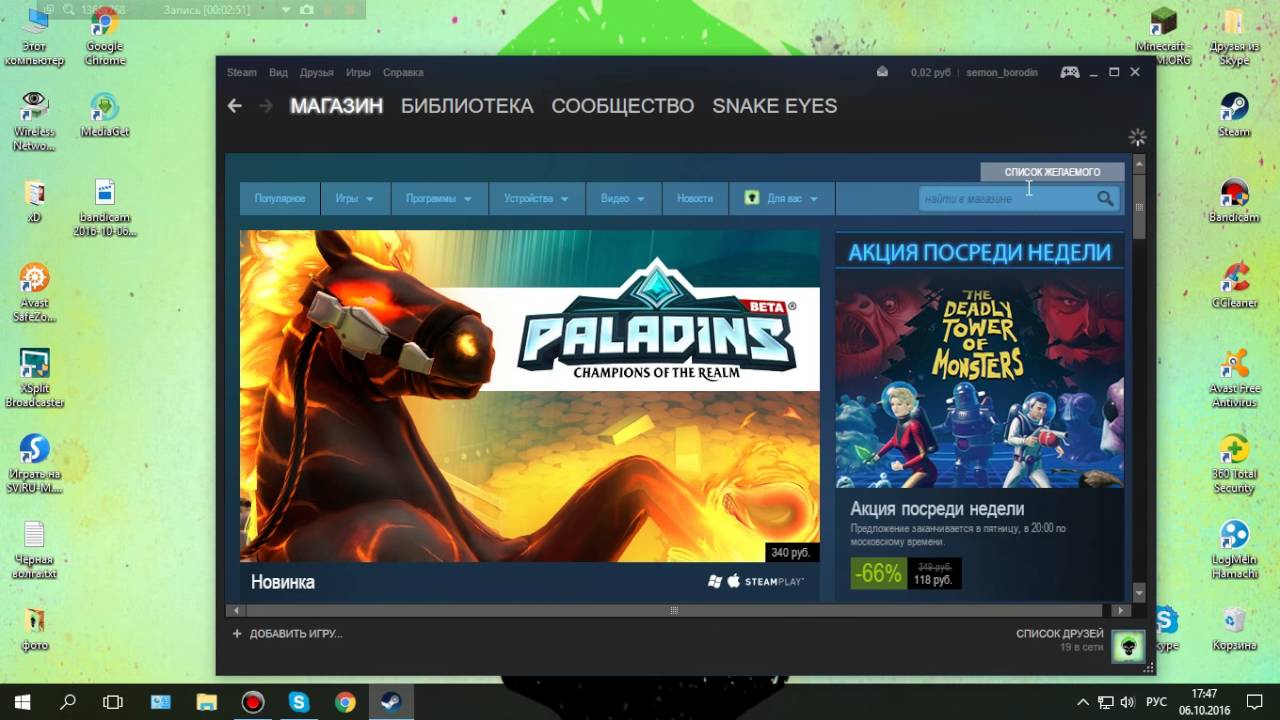Expand the Программы dropdown

pyautogui.click(x=439, y=199)
